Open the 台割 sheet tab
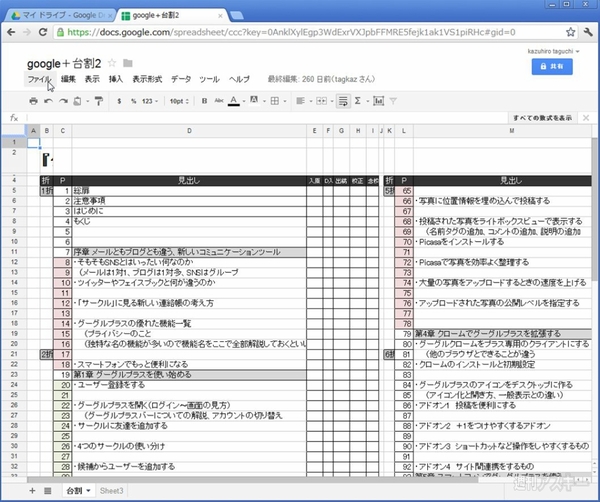Image resolution: width=600 pixels, height=502 pixels. [x=78, y=491]
